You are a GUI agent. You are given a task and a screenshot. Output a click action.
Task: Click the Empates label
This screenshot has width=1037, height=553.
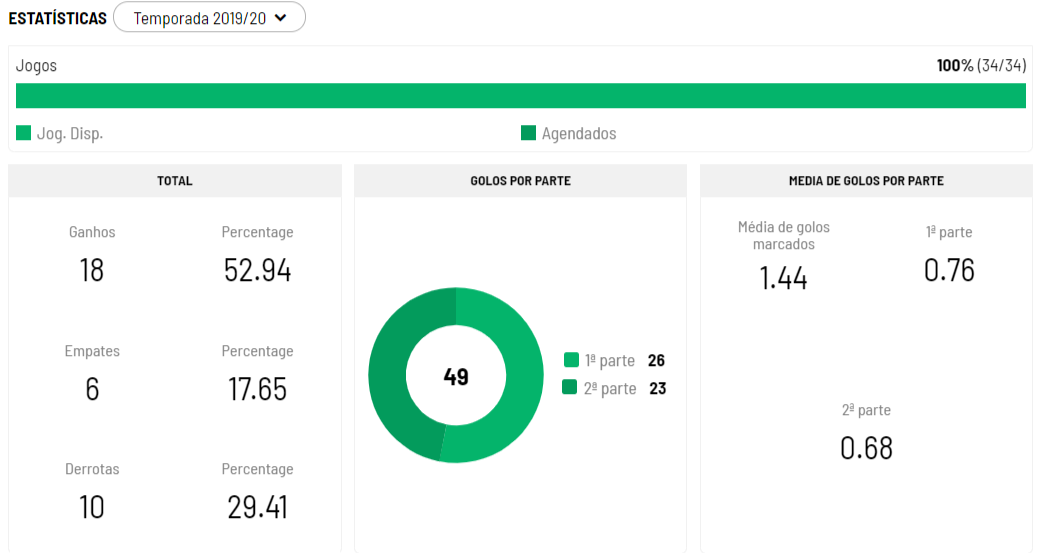point(92,351)
